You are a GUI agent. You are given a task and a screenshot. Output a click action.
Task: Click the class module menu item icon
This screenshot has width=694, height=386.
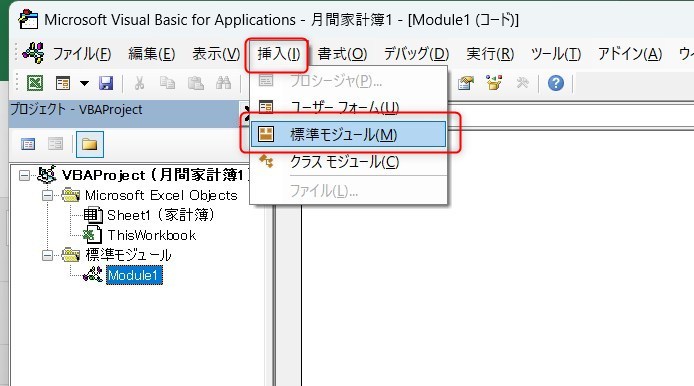[x=266, y=161]
